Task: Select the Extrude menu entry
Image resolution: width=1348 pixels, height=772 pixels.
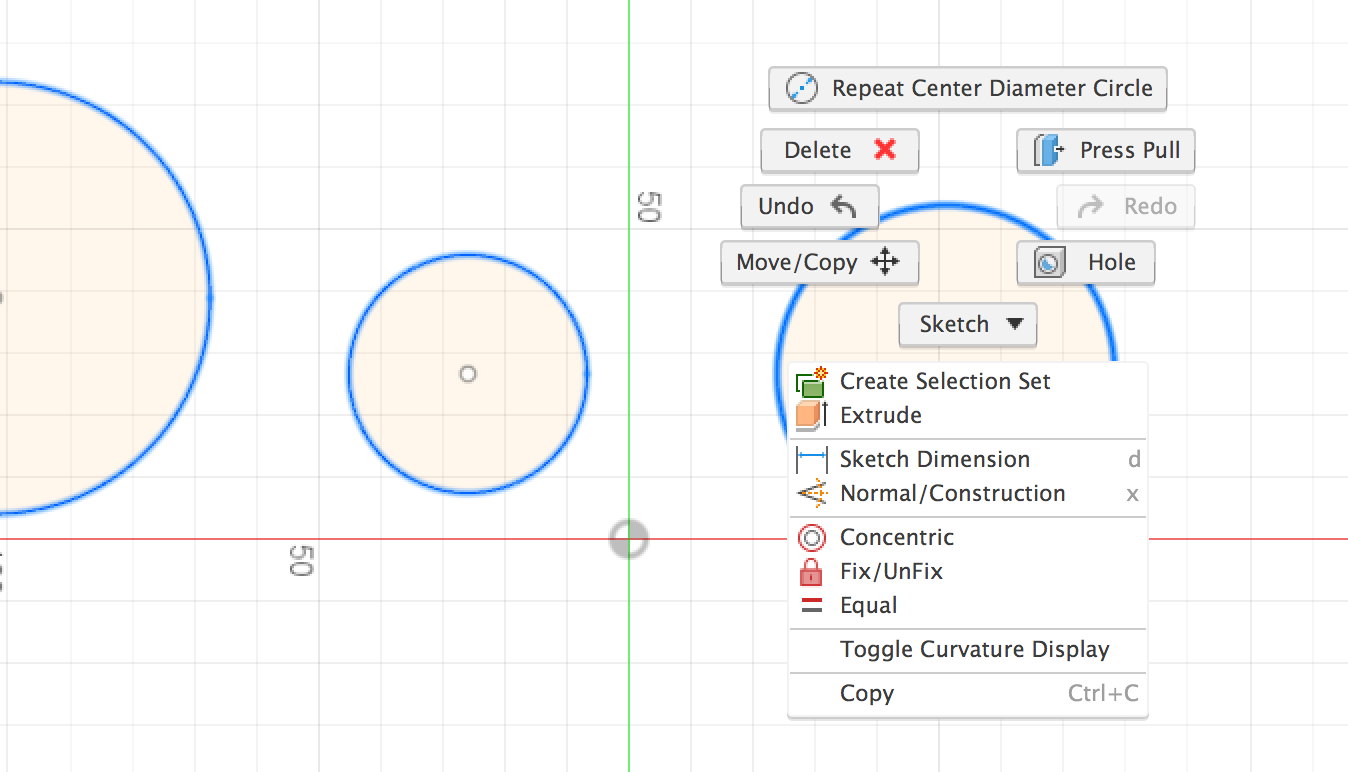Action: tap(881, 415)
